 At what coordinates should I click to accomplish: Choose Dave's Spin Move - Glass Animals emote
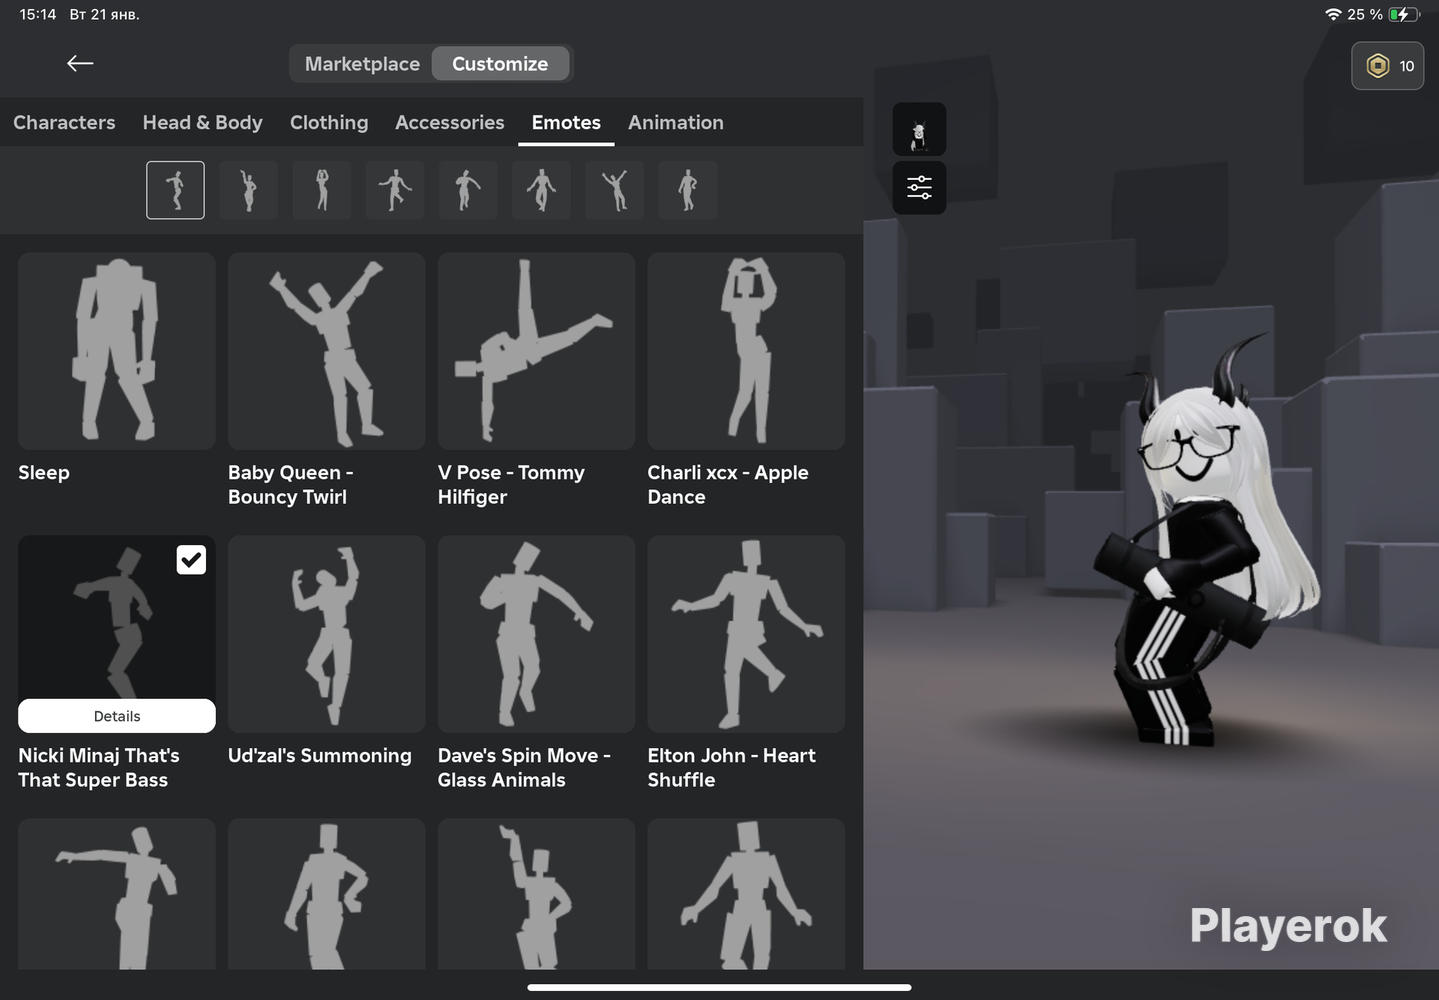(536, 634)
